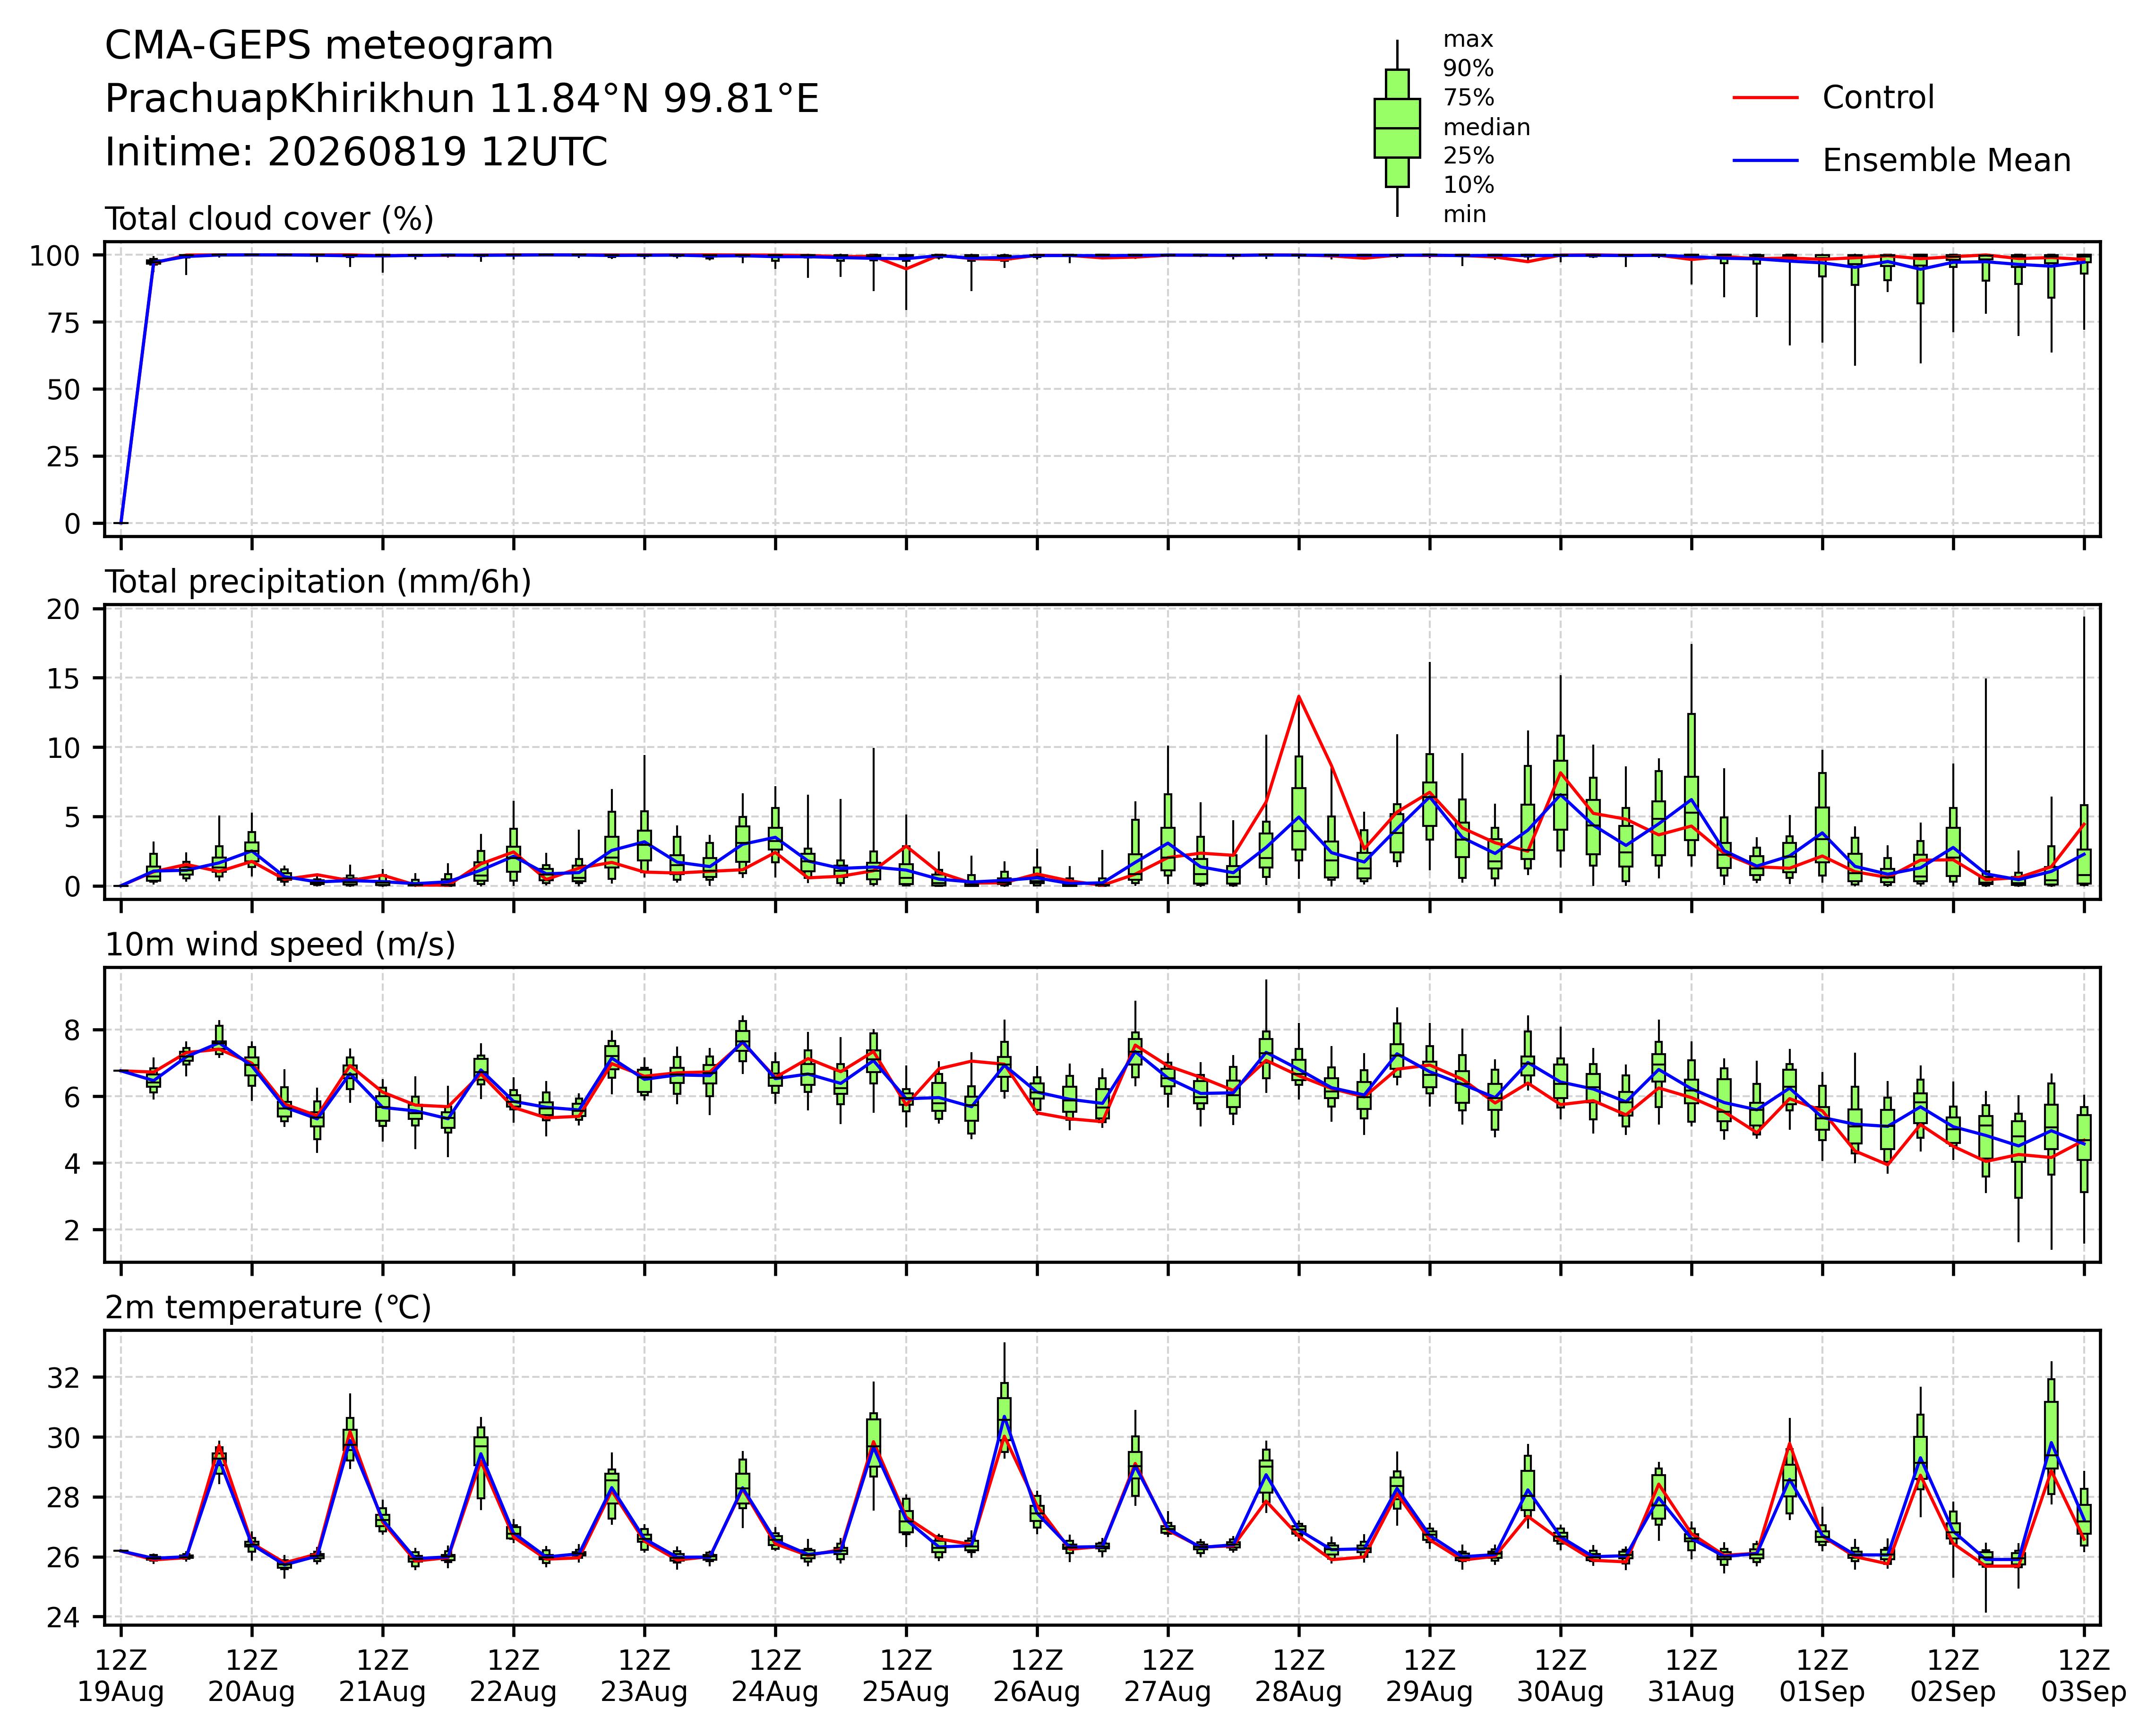Screen dimensions: 2156x1735
Task: Click the 'Control' legend label
Action: tap(1878, 98)
